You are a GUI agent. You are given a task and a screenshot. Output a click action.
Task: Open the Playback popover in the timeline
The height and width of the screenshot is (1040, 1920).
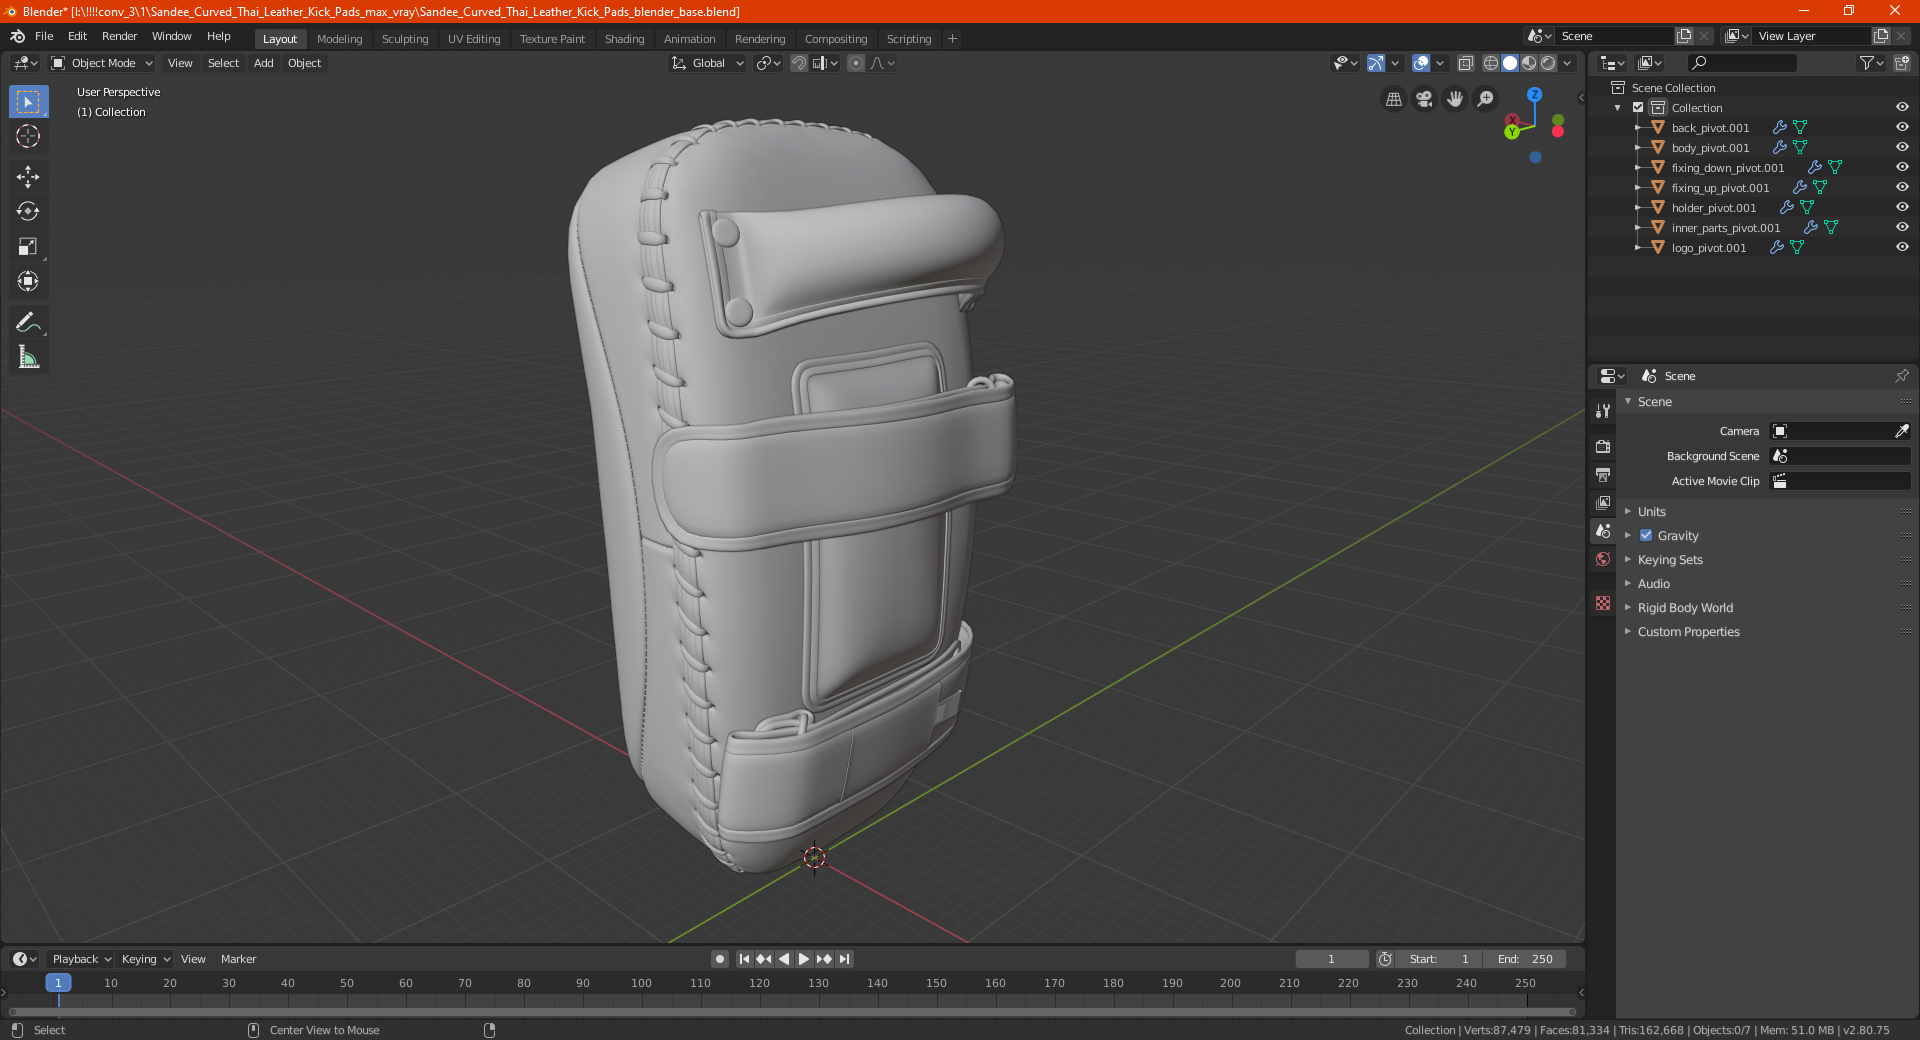pos(81,959)
